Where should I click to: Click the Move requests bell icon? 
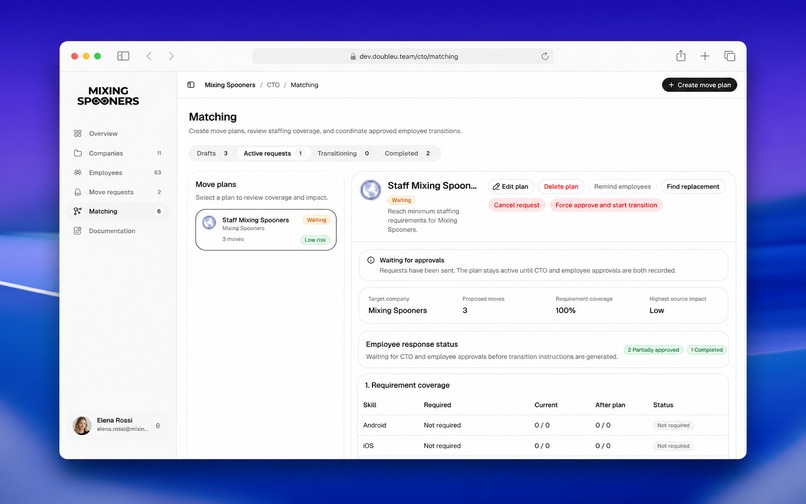click(78, 192)
